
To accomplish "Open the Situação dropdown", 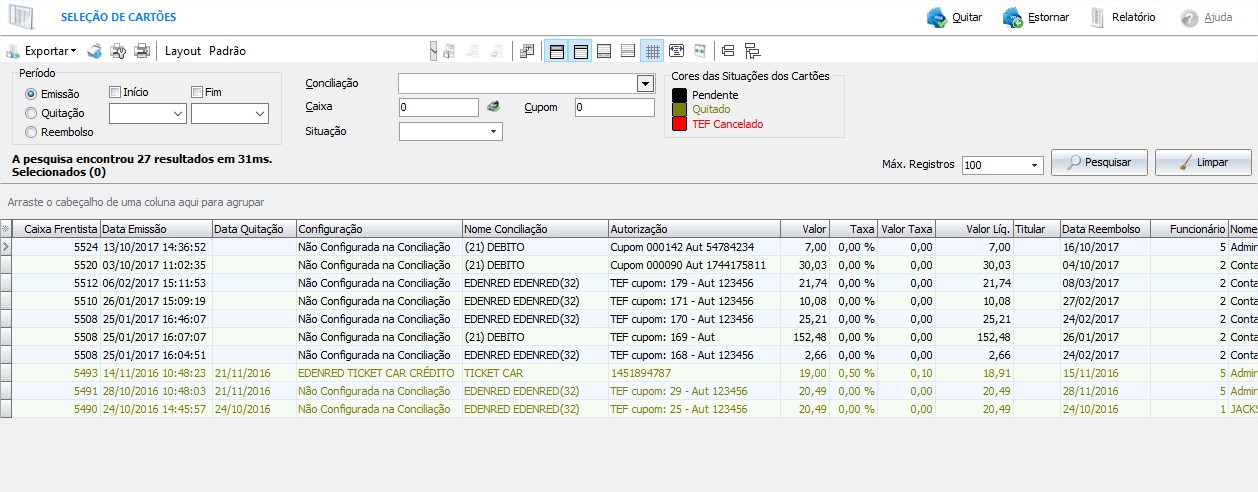I will tap(493, 131).
